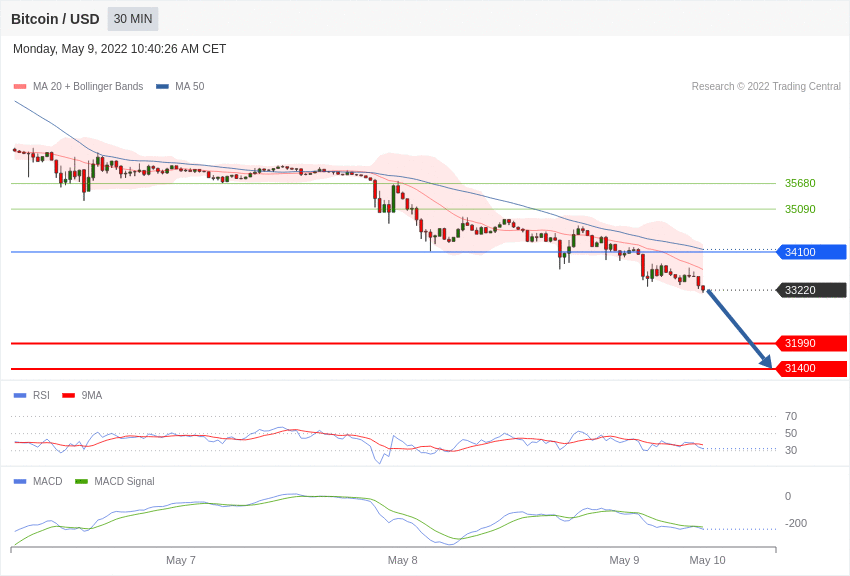850x576 pixels.
Task: Toggle MA 20 + Bollinger Bands legend swatch
Action: 20,86
